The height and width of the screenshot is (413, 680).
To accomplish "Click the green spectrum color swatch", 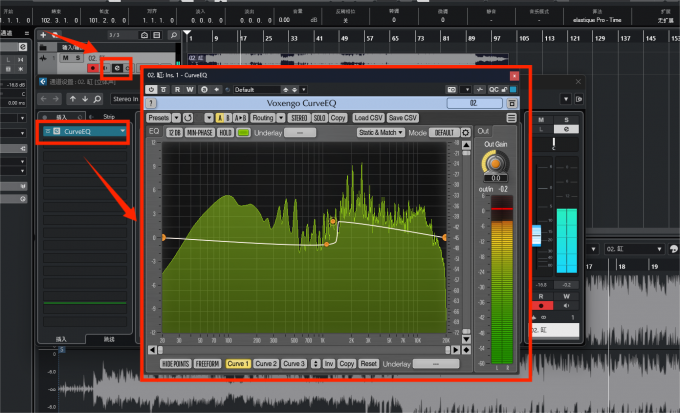I will (243, 133).
